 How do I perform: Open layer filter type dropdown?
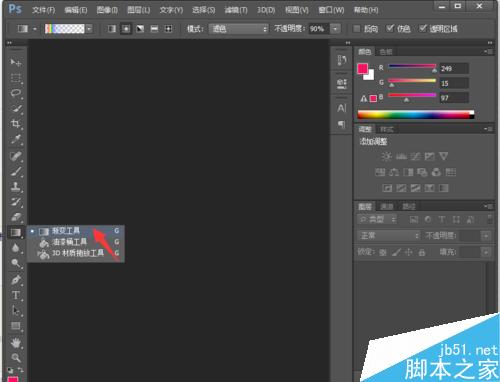(x=377, y=219)
